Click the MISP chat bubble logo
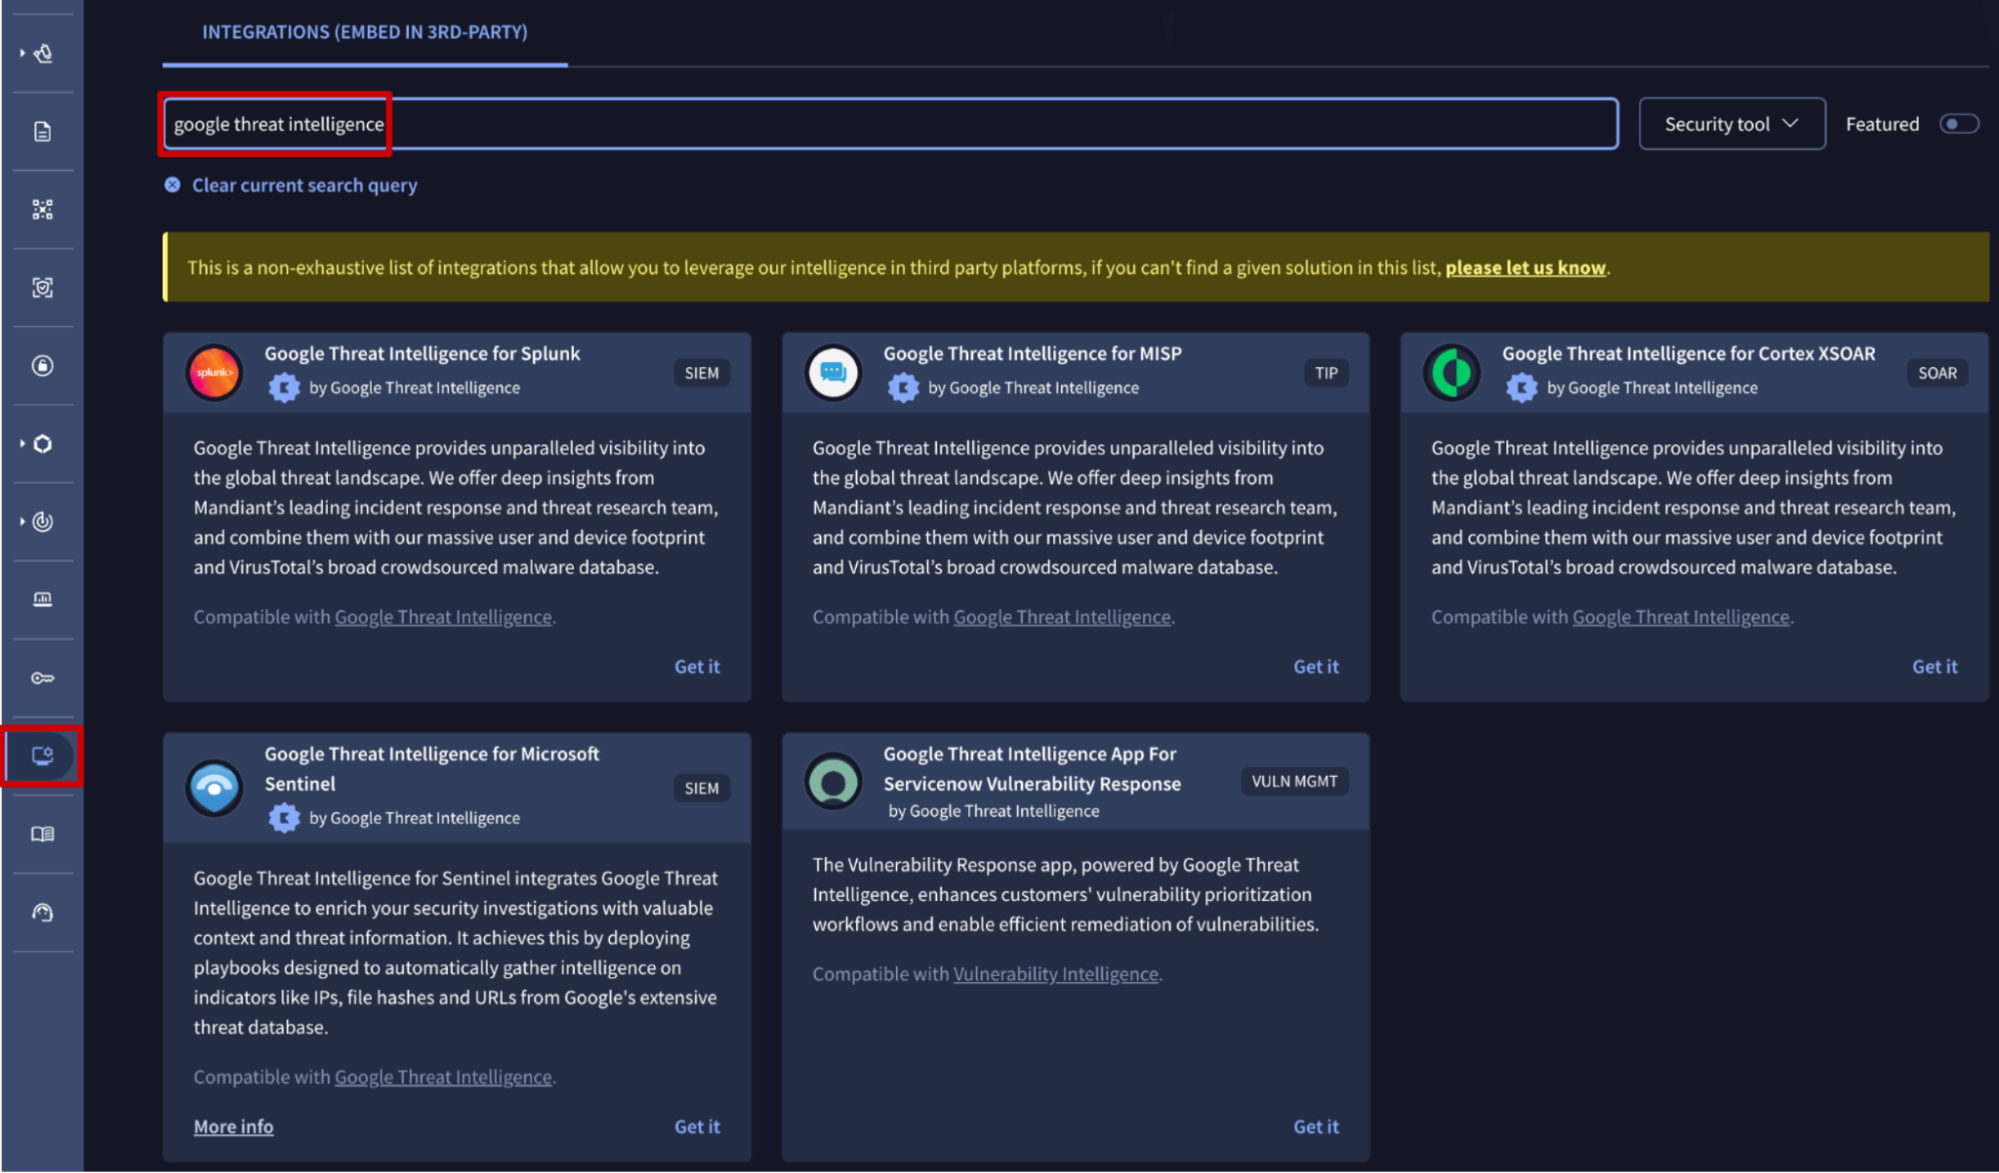 point(834,373)
